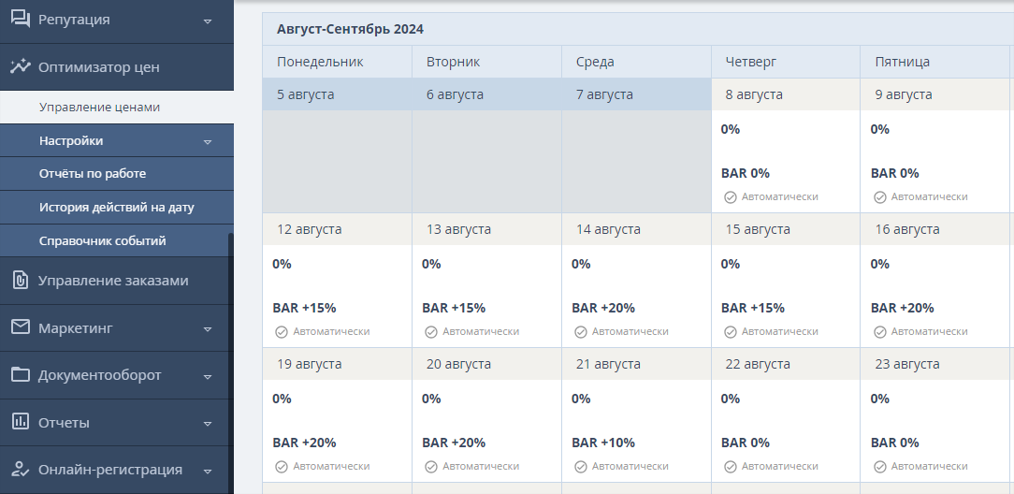
Task: Open Управление заказами section
Action: point(116,281)
